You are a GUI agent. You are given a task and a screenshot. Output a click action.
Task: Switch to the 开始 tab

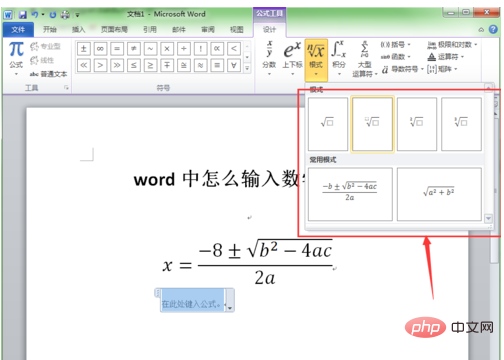(x=50, y=30)
